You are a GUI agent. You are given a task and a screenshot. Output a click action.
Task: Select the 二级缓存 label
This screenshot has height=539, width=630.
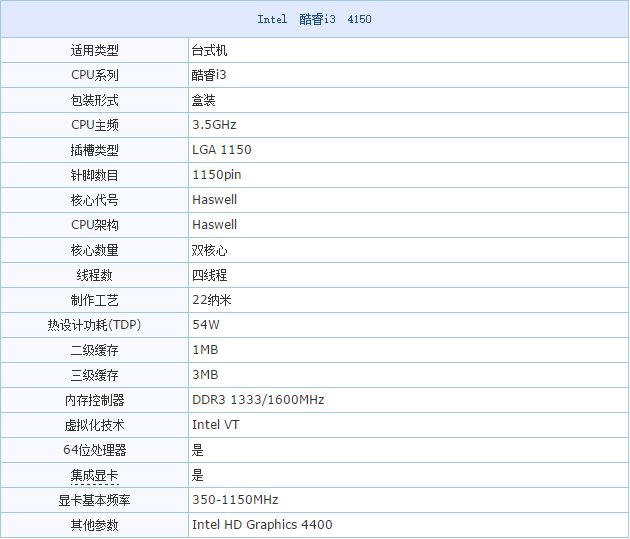click(x=94, y=350)
